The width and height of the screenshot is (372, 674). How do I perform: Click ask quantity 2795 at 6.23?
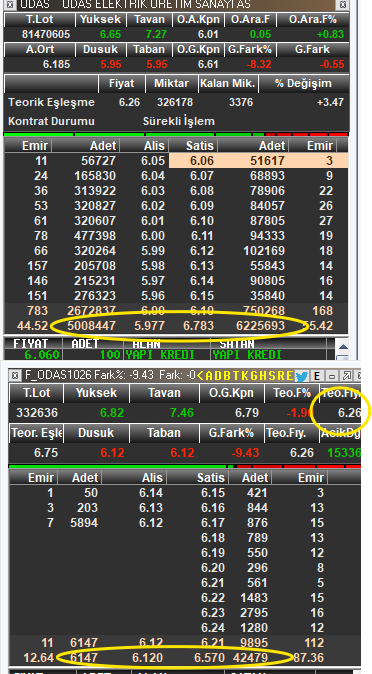click(254, 613)
